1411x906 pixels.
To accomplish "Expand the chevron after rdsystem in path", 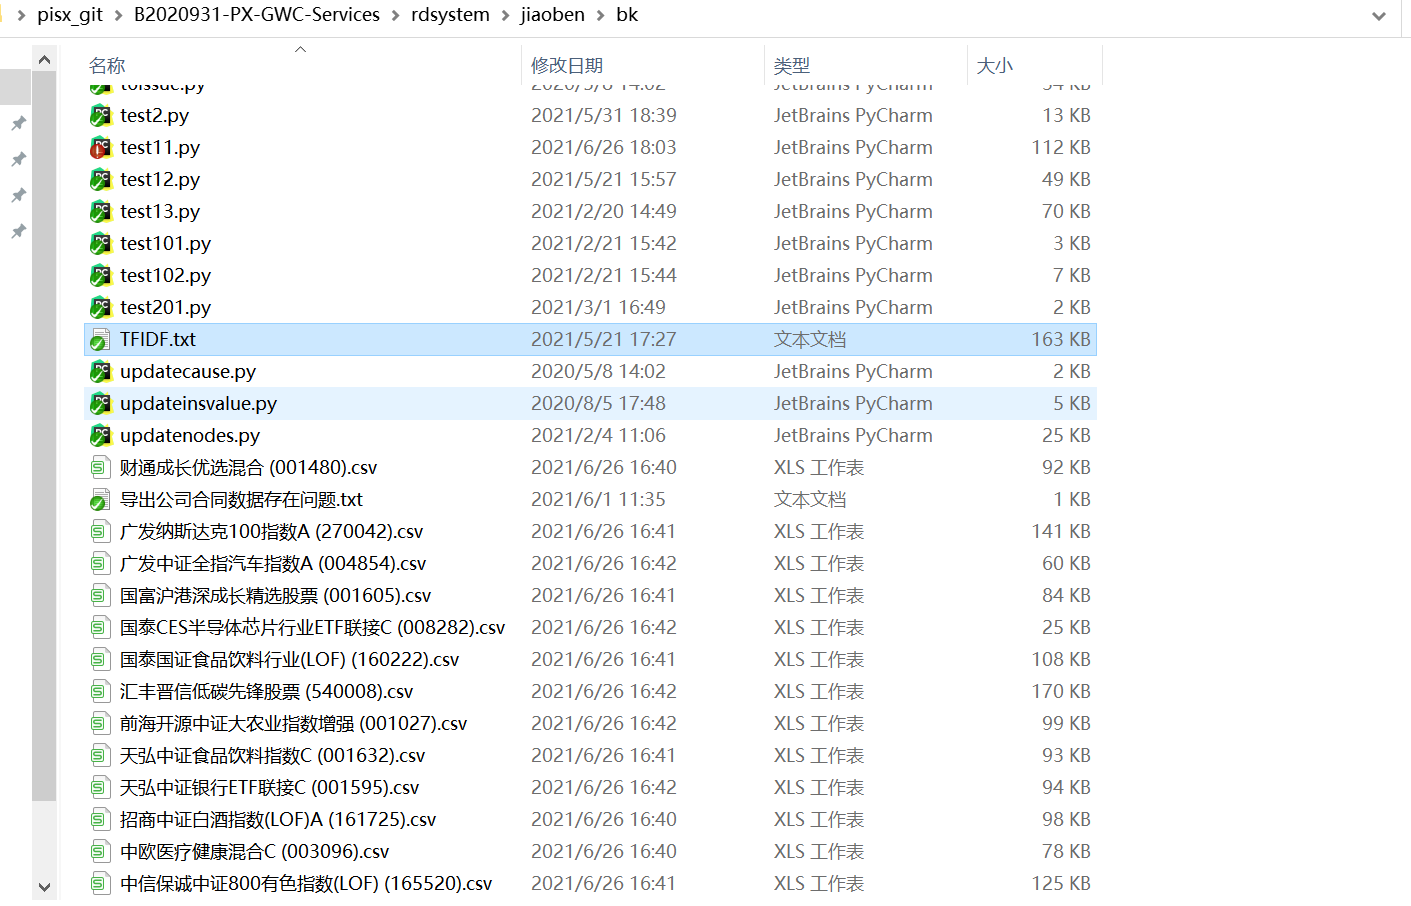I will pos(505,15).
